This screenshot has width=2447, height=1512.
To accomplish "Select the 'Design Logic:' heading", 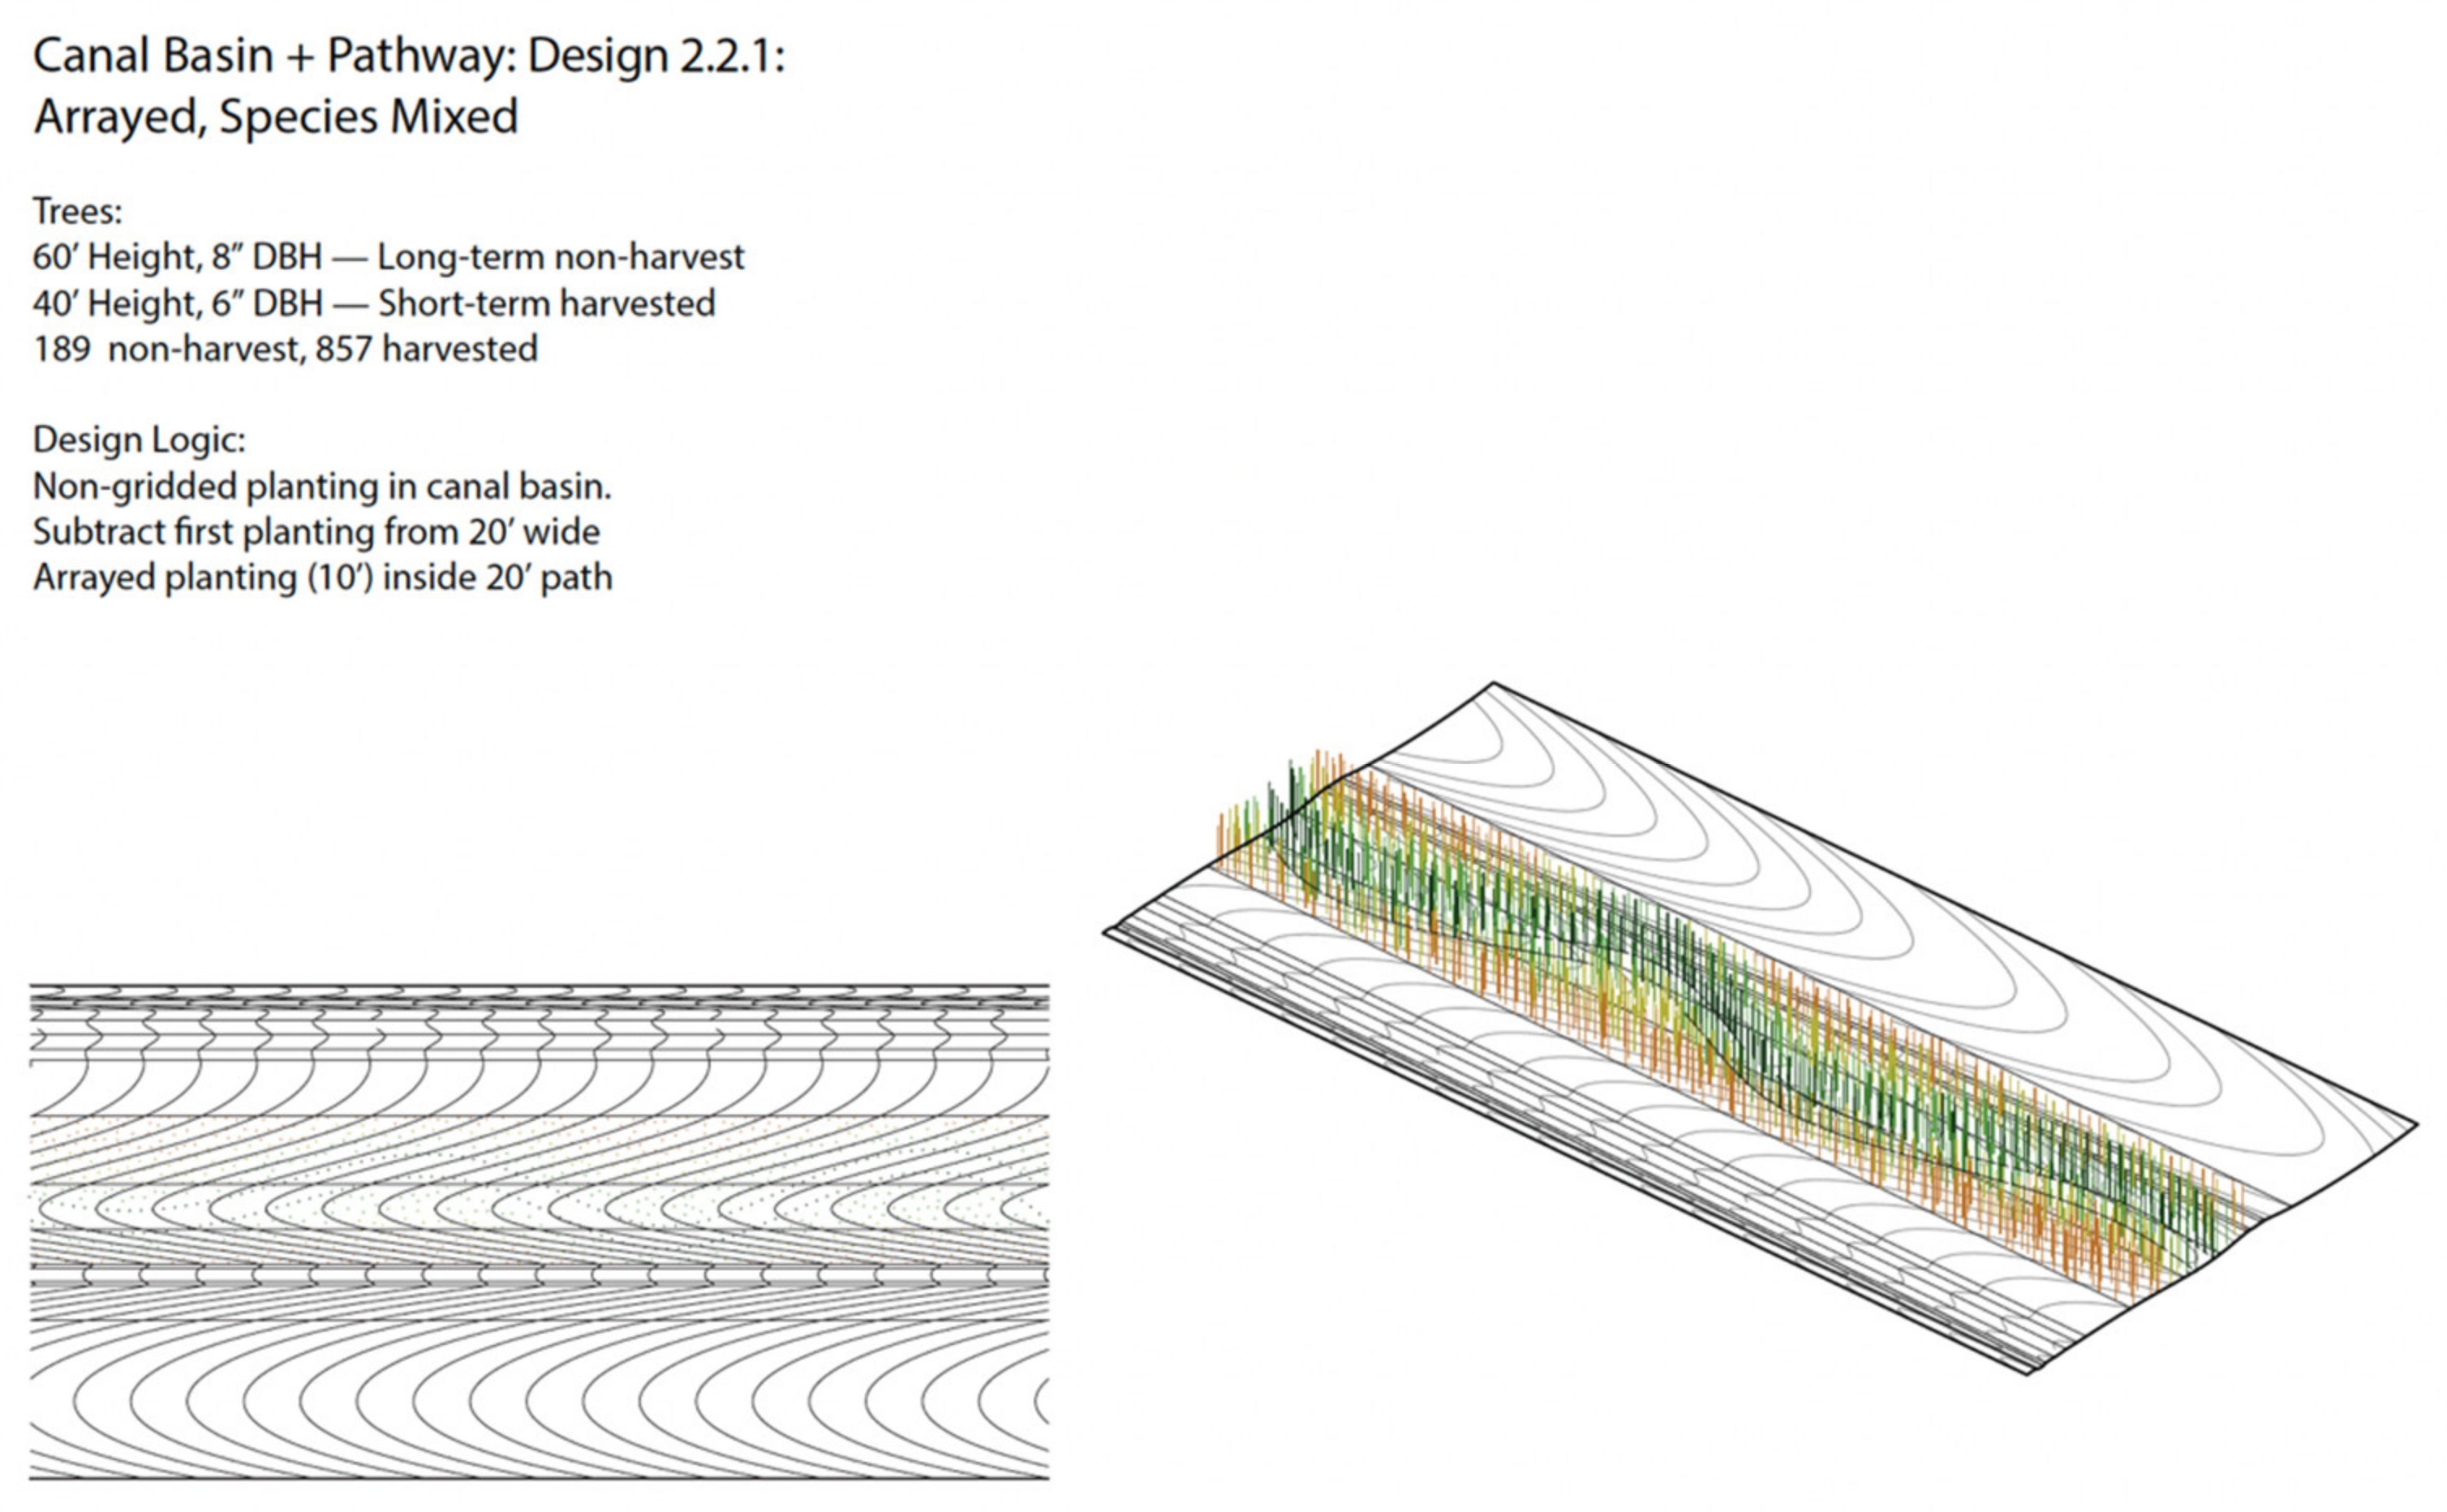I will click(139, 440).
